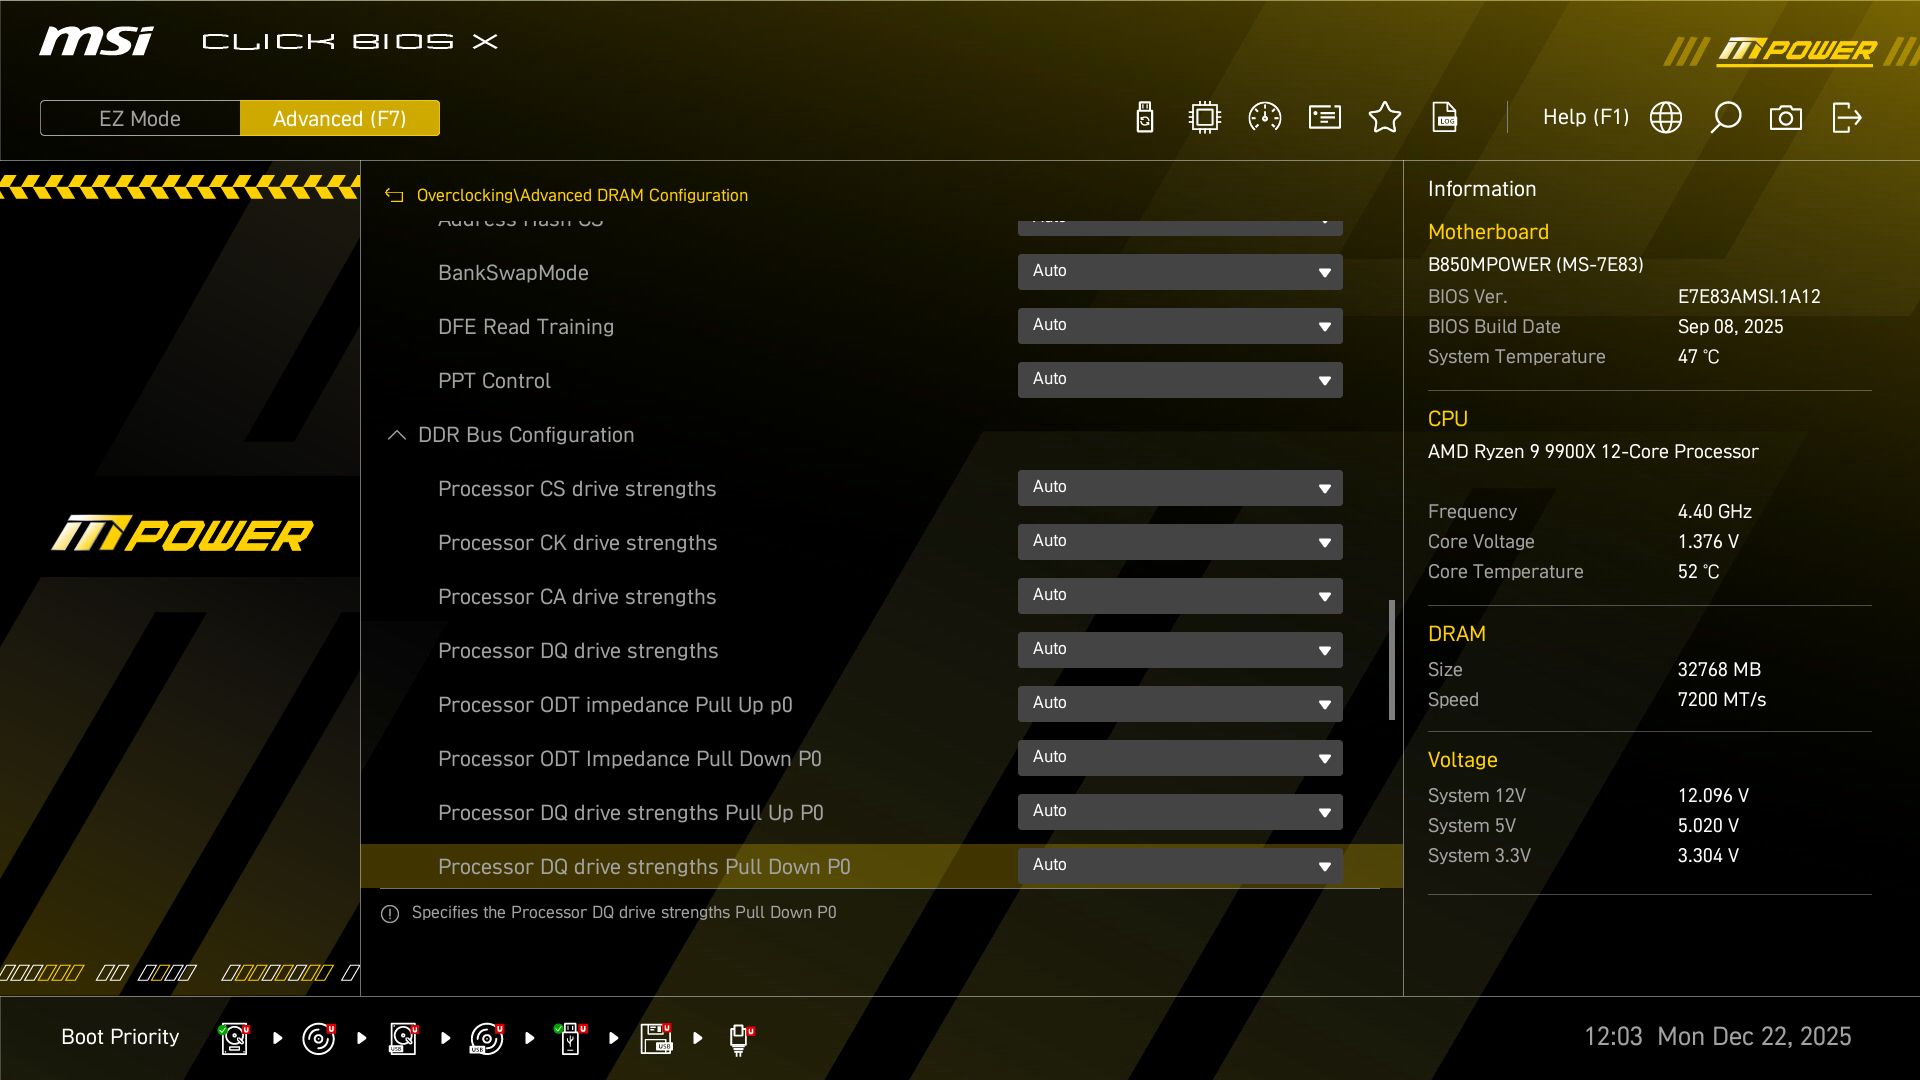Screen dimensions: 1920x1080
Task: Click the settings list vertical scrollbar
Action: tap(1391, 660)
